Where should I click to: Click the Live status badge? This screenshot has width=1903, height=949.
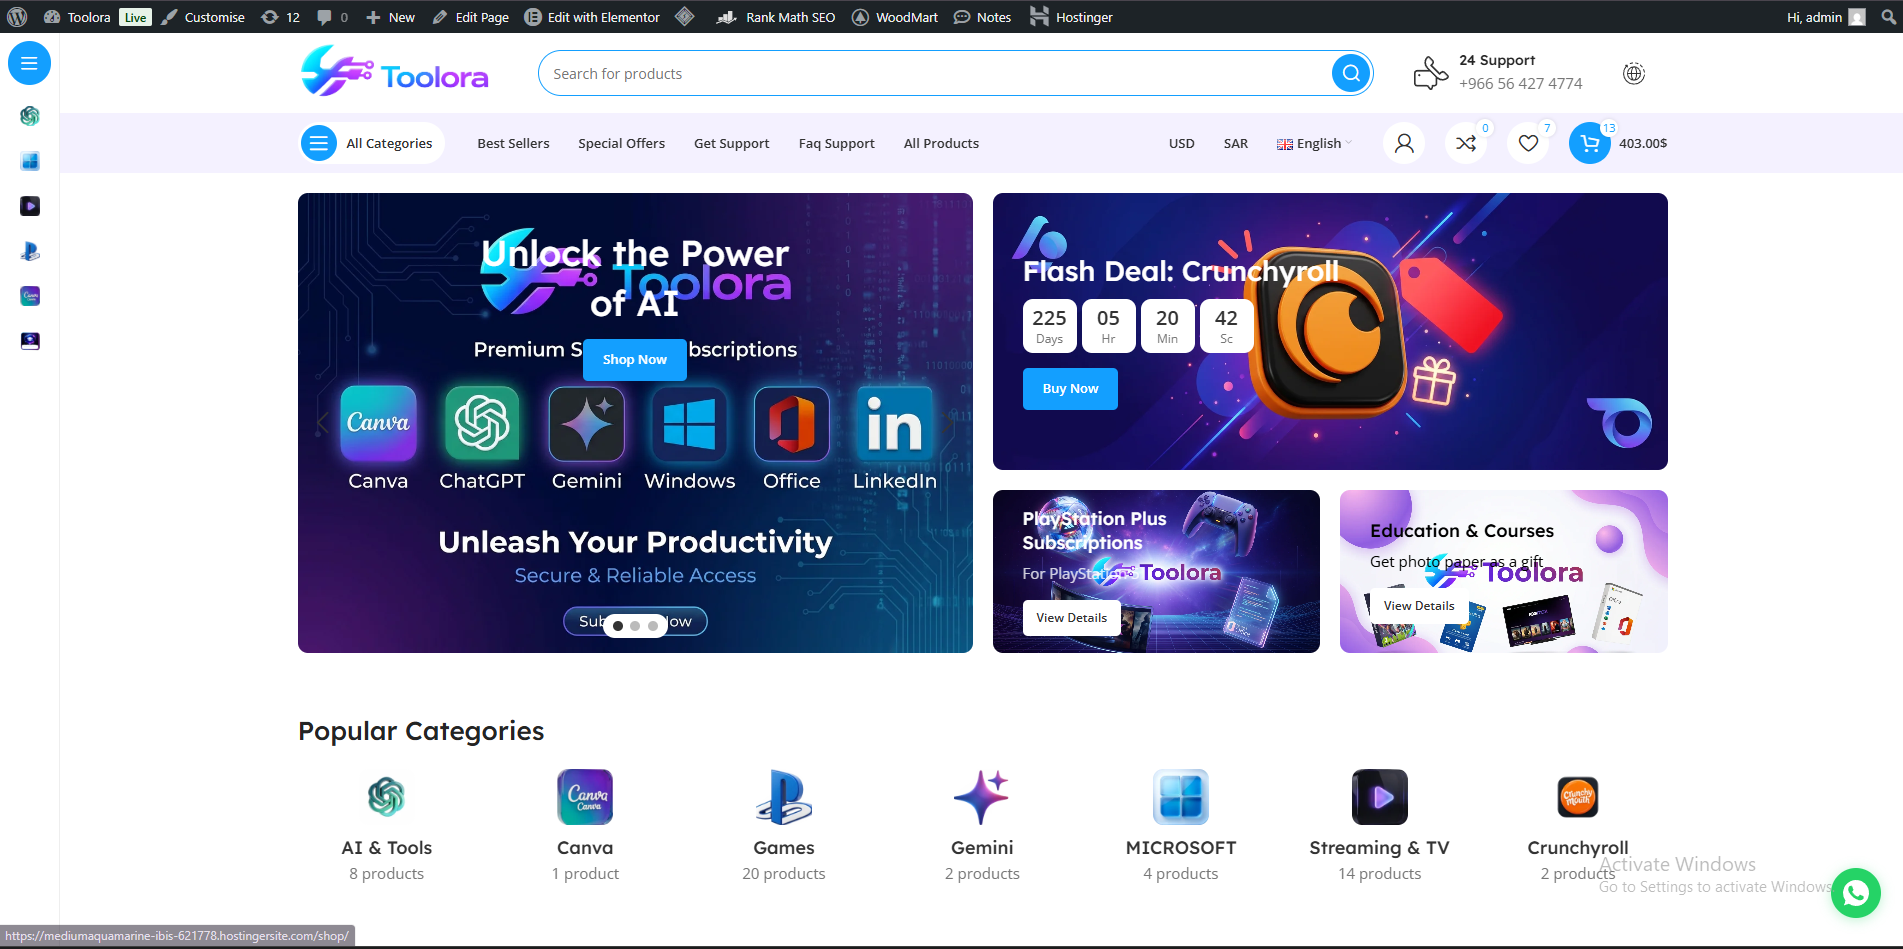(x=135, y=17)
